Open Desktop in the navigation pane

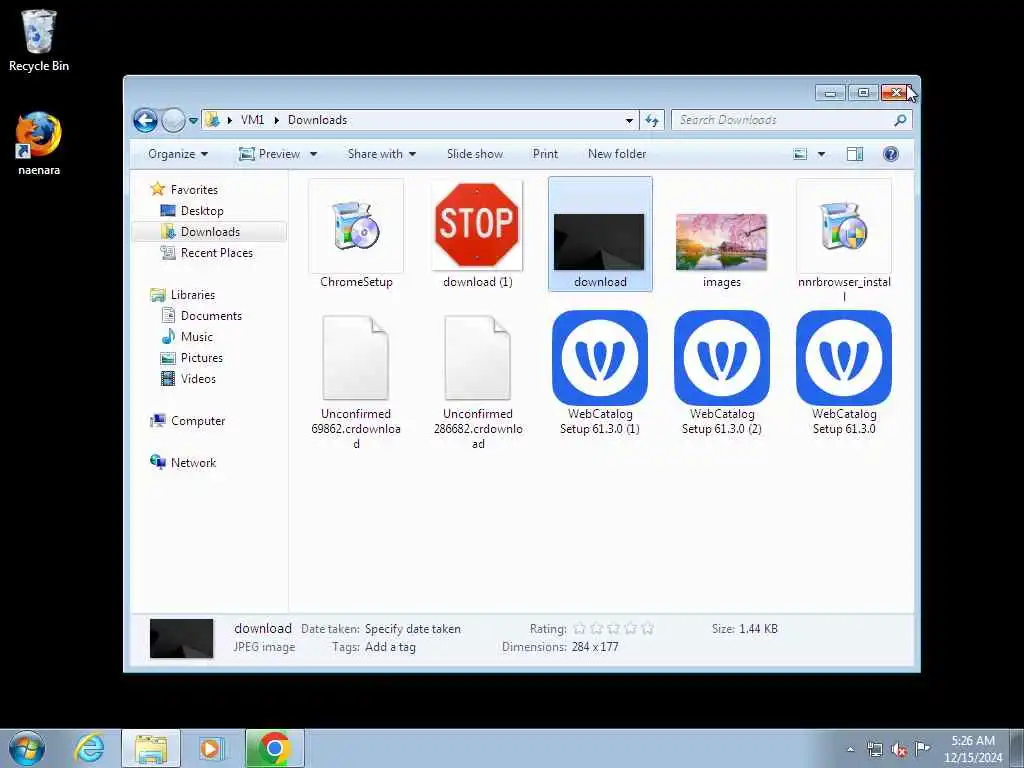pos(202,211)
